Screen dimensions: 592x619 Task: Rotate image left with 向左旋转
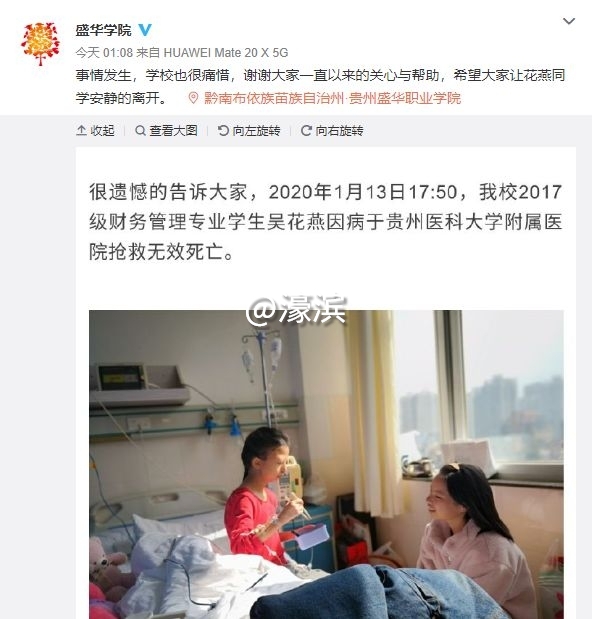249,131
